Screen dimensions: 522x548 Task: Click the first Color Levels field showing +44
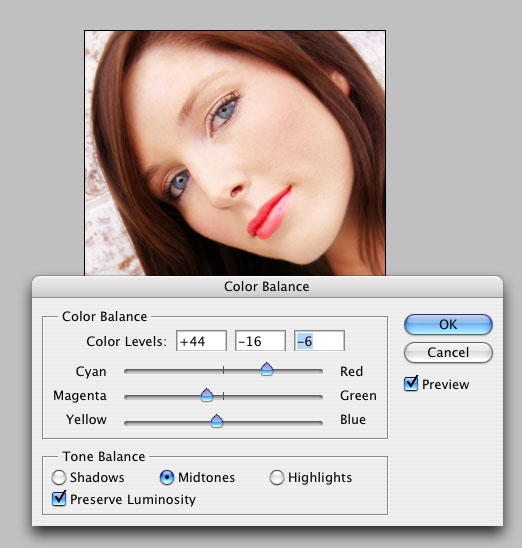coord(201,341)
